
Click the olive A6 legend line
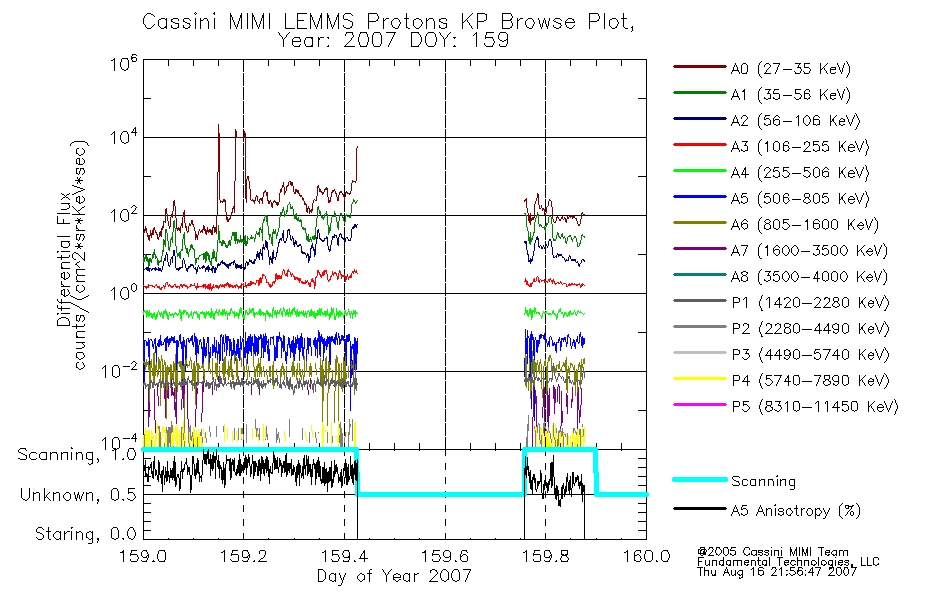[x=700, y=223]
